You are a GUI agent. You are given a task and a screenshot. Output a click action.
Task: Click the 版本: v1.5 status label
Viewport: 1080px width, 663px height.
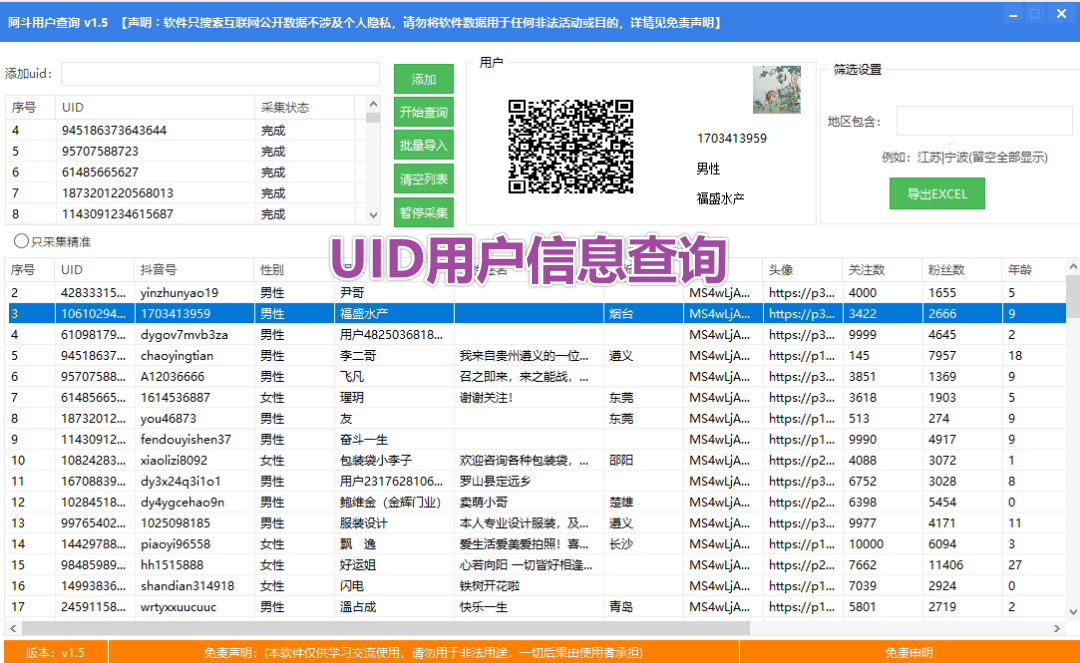[x=55, y=653]
